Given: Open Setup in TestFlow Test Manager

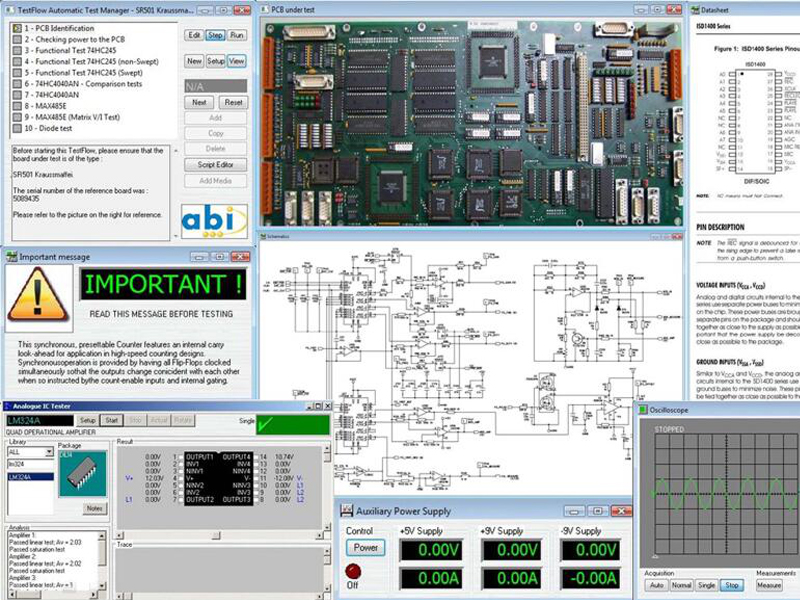Looking at the screenshot, I should click(215, 61).
